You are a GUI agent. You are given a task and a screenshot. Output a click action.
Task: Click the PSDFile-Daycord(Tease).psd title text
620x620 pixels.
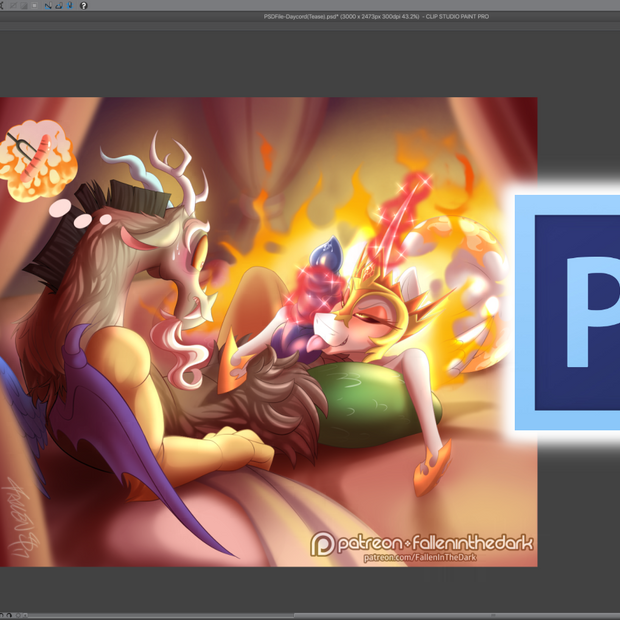point(376,17)
